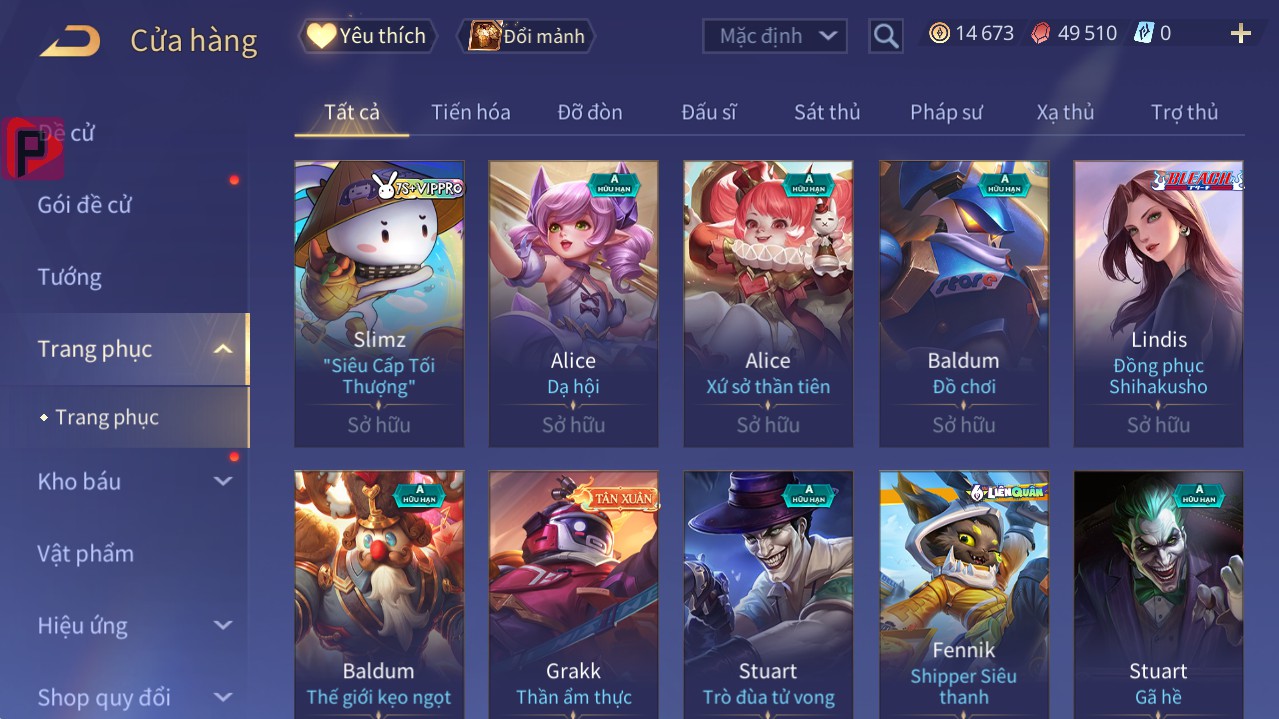Screen dimensions: 1279x719
Task: Expand the Hiệu ứng sidebar section
Action: [223, 626]
